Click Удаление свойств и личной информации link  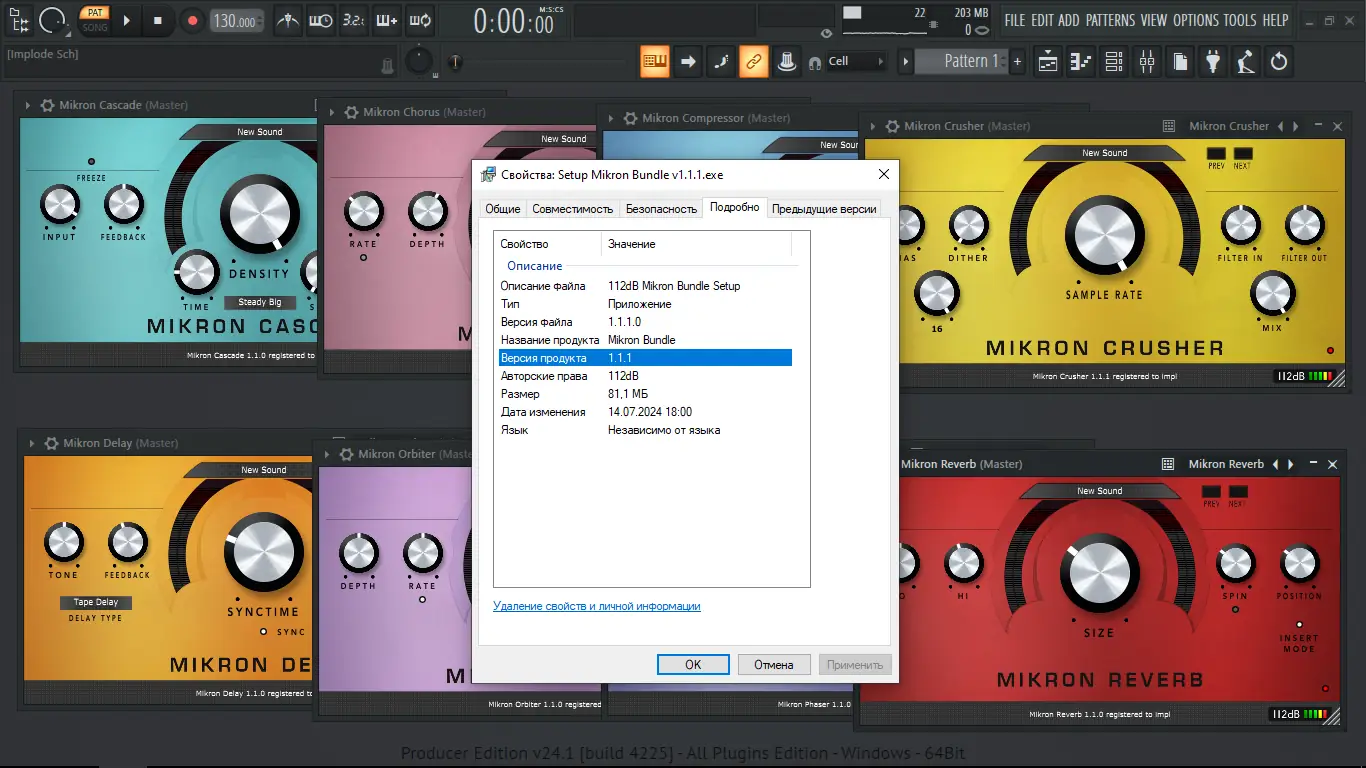tap(597, 606)
